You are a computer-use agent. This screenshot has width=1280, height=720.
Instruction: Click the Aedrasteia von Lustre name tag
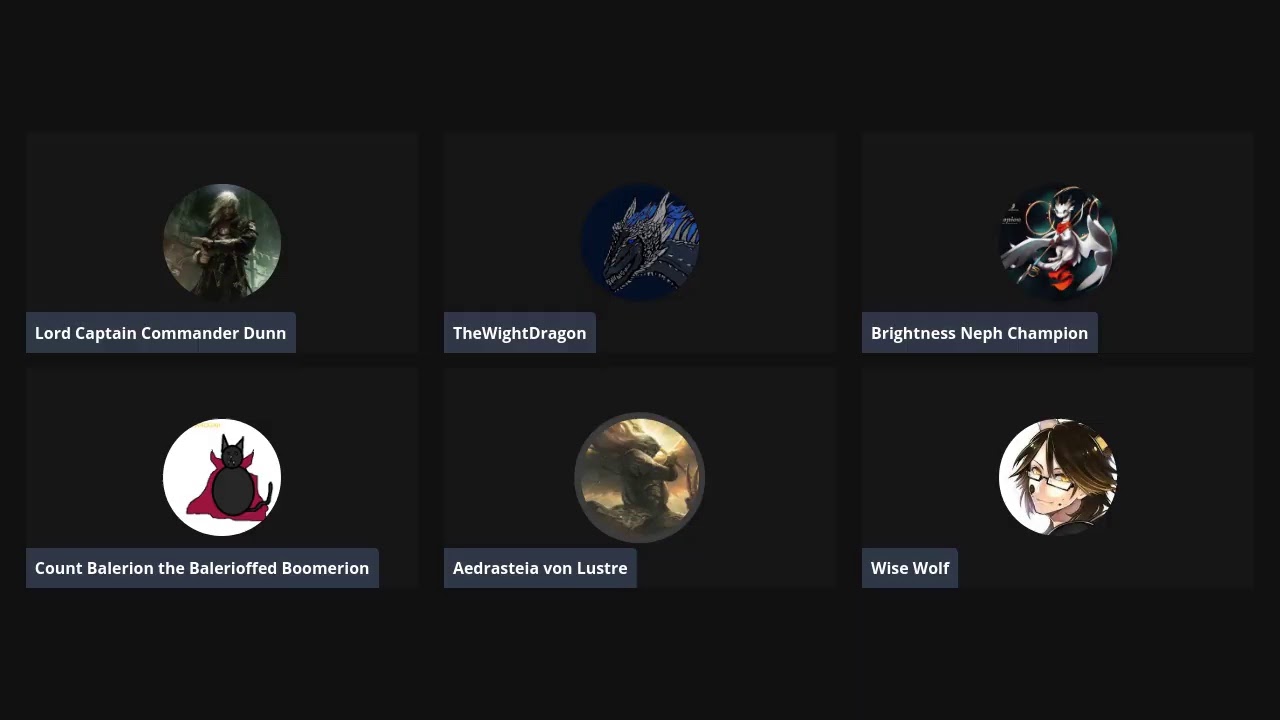pyautogui.click(x=540, y=568)
